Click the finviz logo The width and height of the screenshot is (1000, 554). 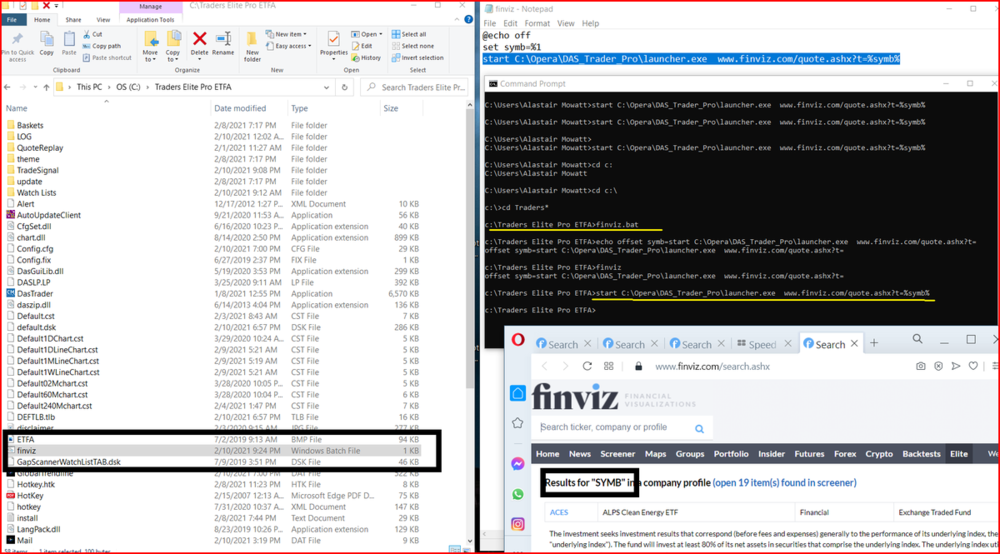pos(575,397)
